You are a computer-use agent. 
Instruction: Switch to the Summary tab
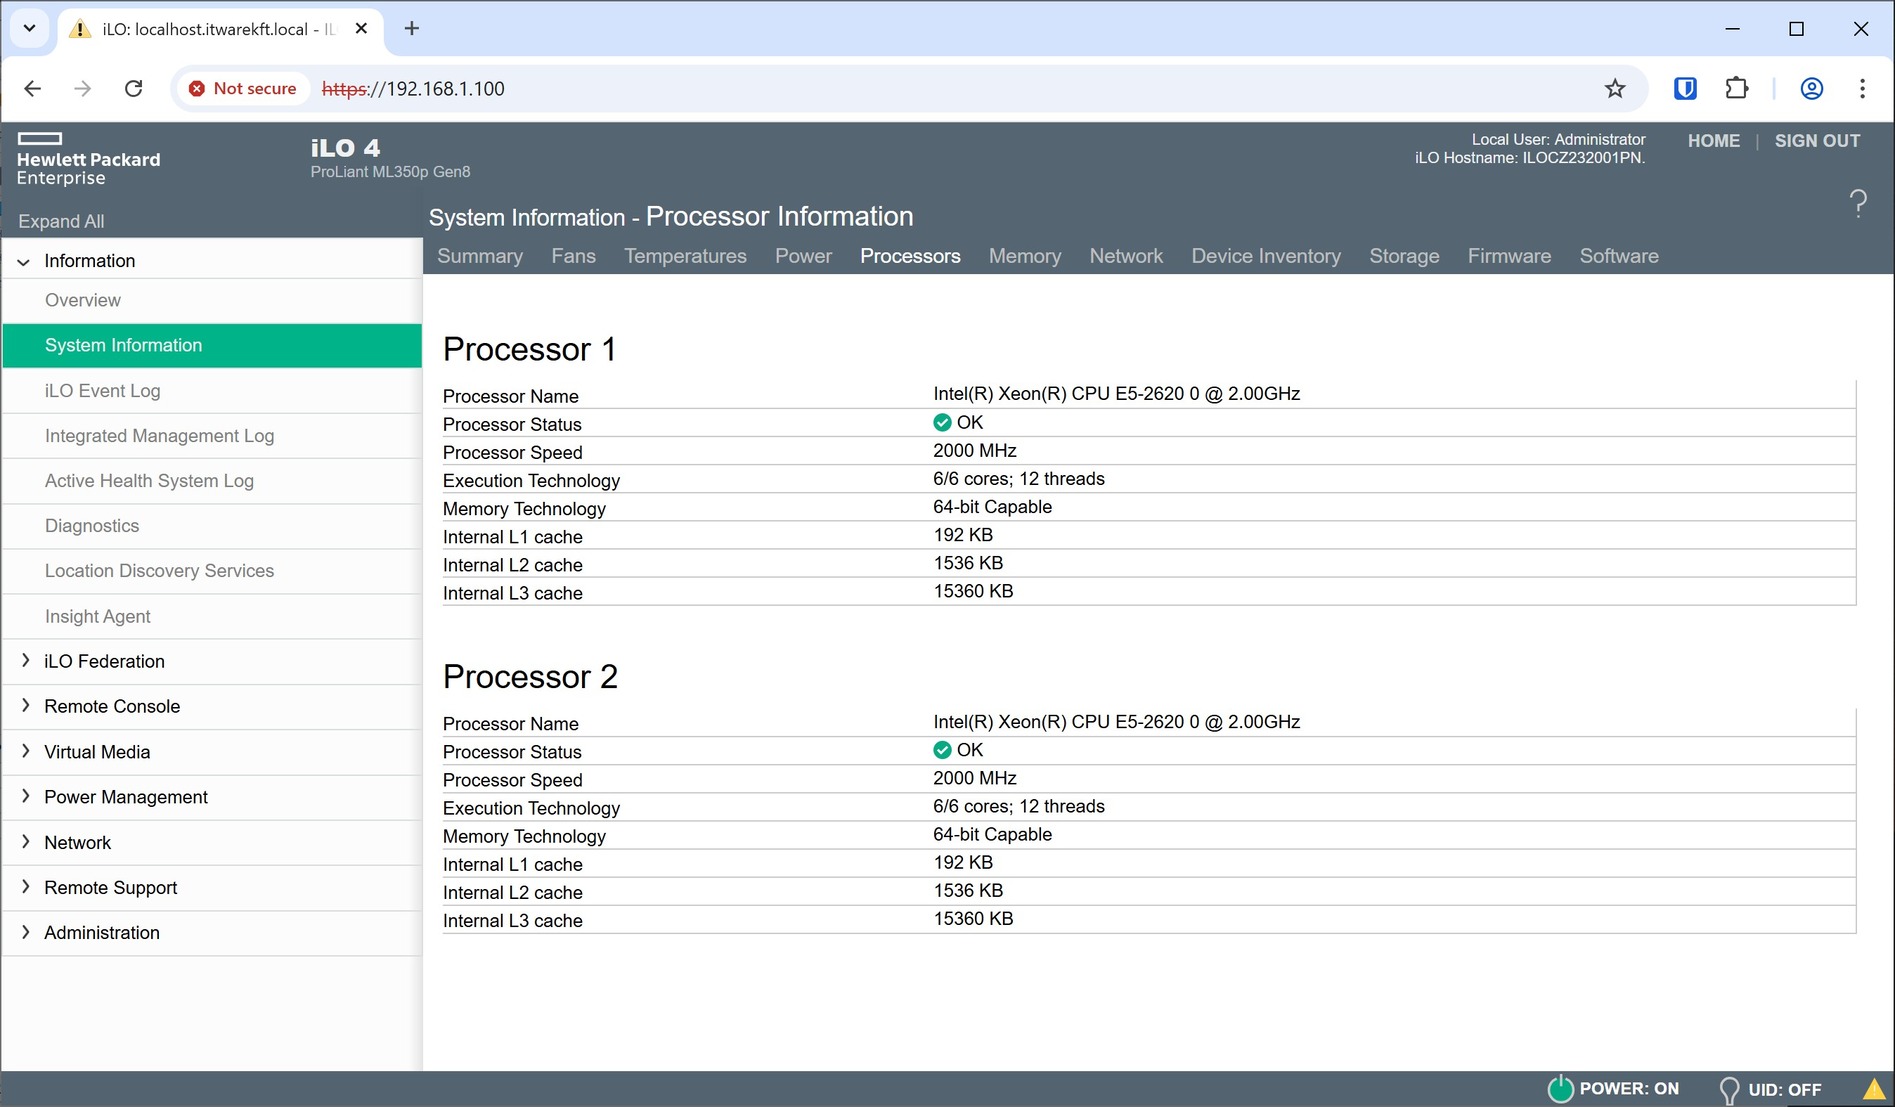[480, 256]
